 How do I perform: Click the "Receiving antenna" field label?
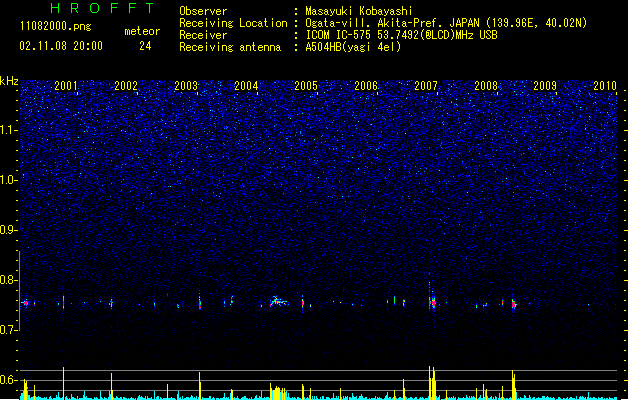[230, 47]
